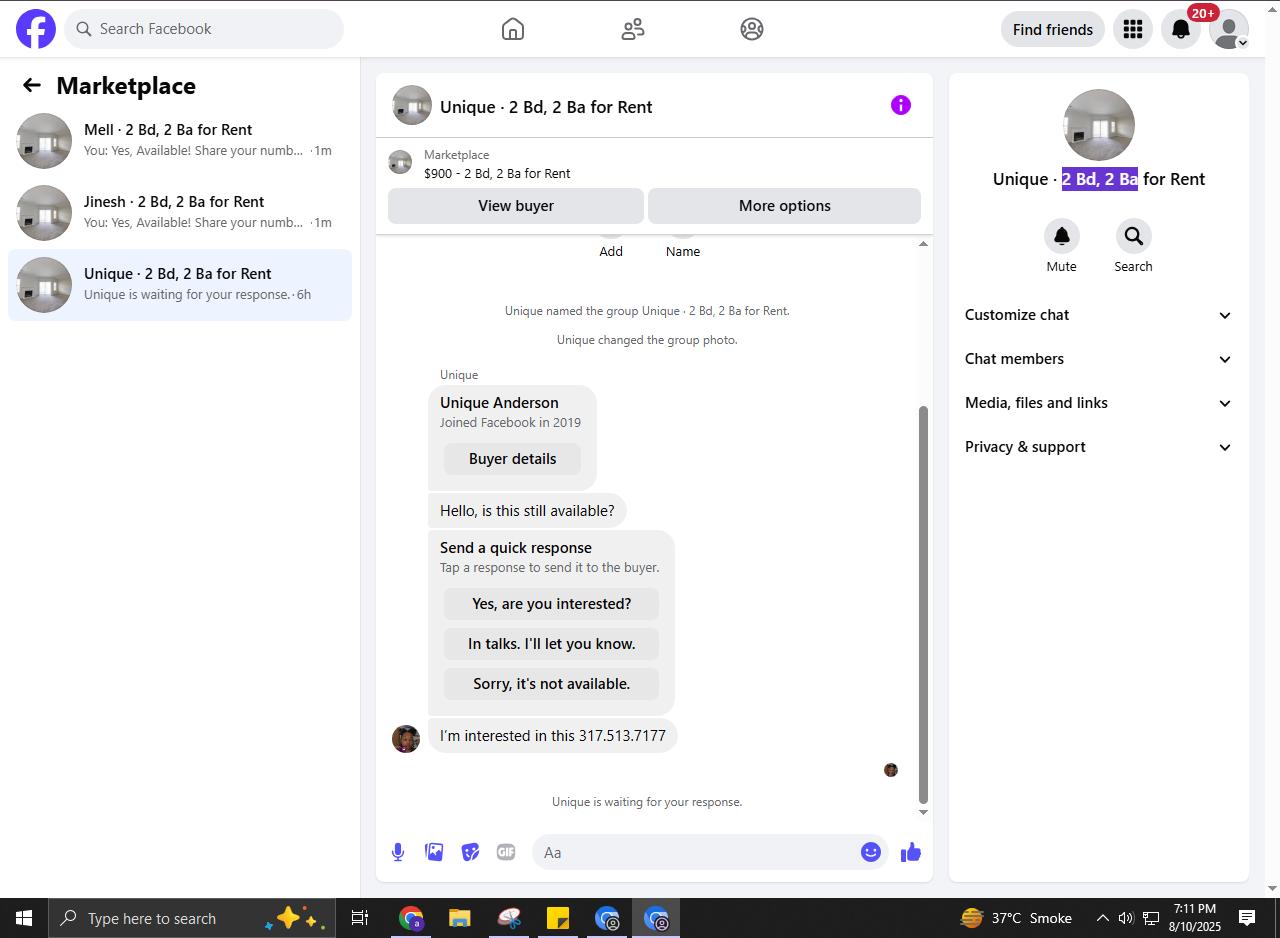Open the account profile avatar menu

[x=1229, y=29]
